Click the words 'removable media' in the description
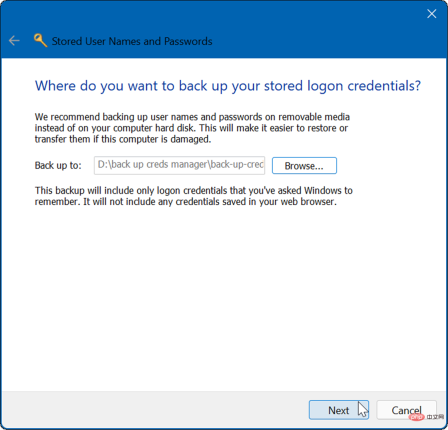The width and height of the screenshot is (448, 430). click(x=314, y=117)
